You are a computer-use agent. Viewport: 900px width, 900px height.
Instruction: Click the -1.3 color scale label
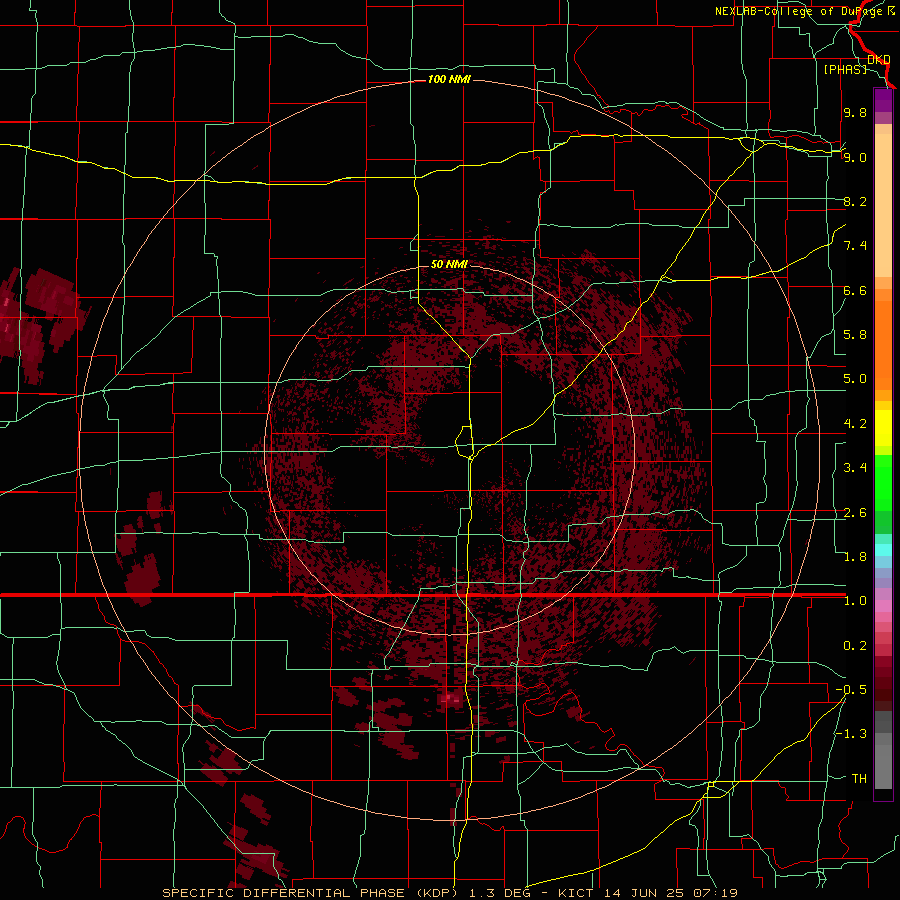pyautogui.click(x=851, y=734)
